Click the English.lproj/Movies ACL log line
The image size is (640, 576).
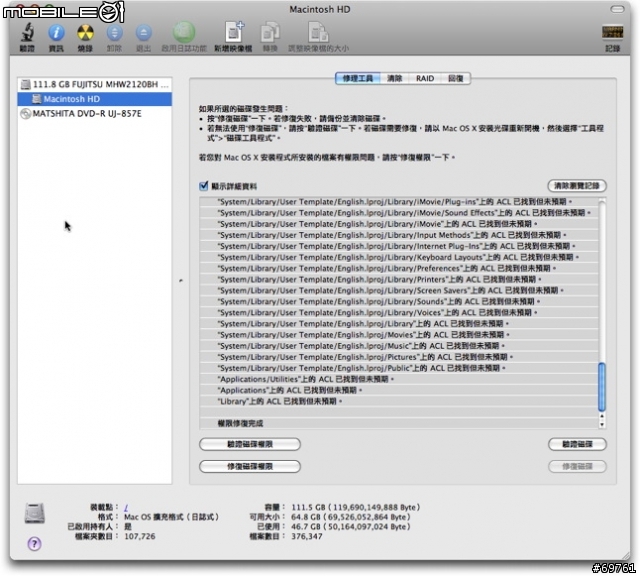coord(399,335)
